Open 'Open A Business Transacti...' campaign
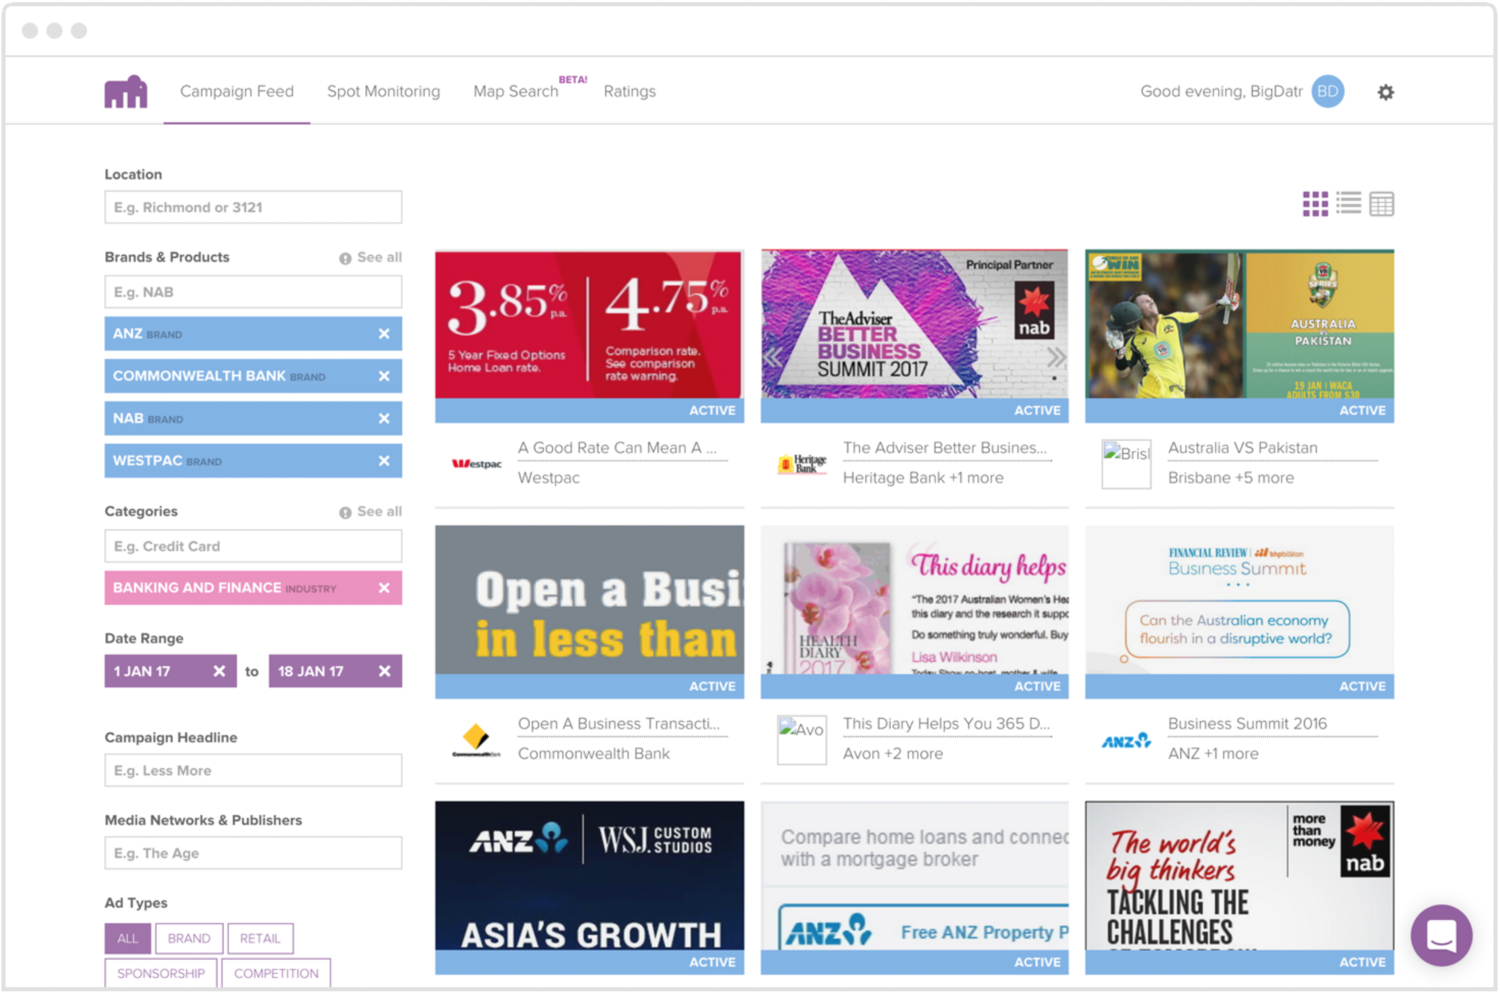 tap(619, 724)
